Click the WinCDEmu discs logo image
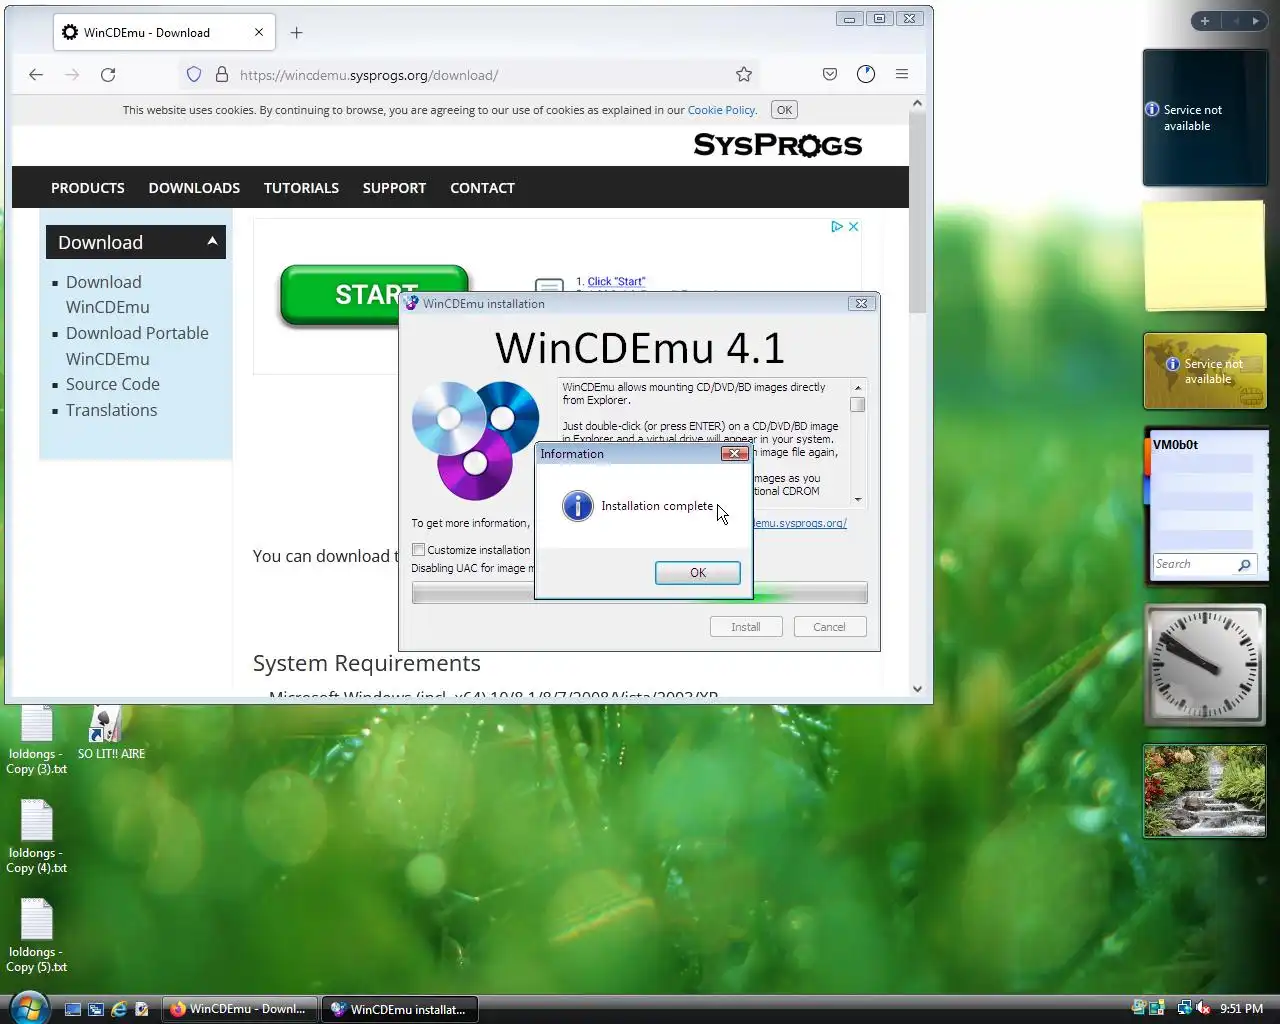 point(476,440)
